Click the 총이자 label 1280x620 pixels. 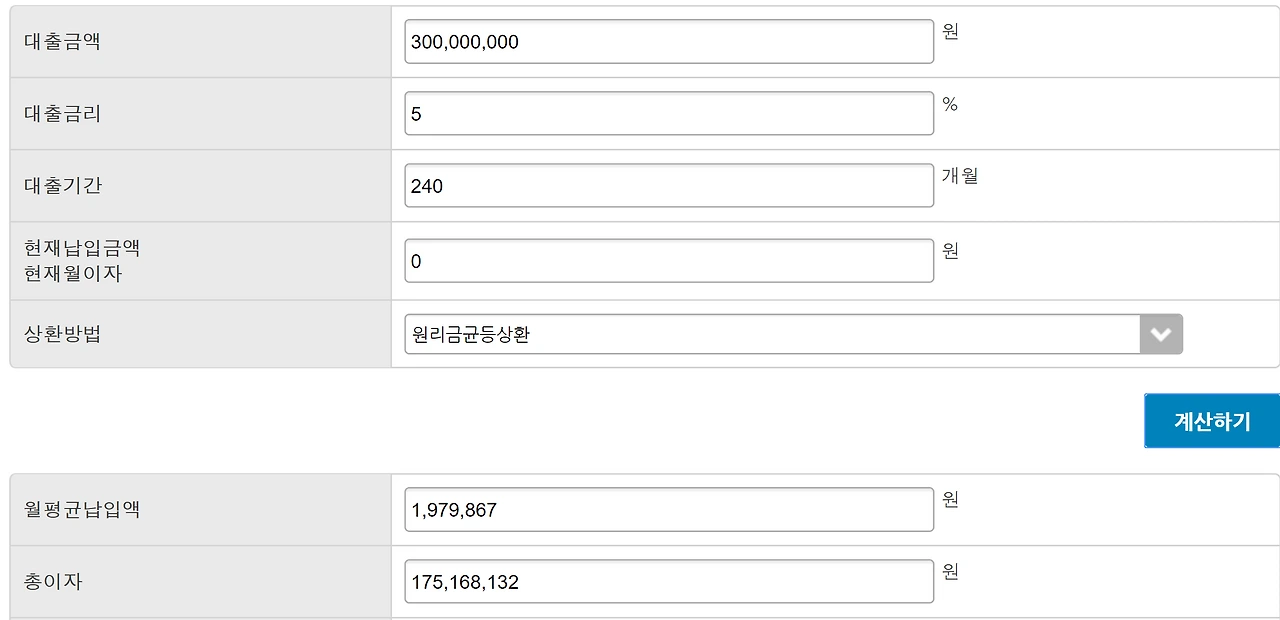pos(53,581)
